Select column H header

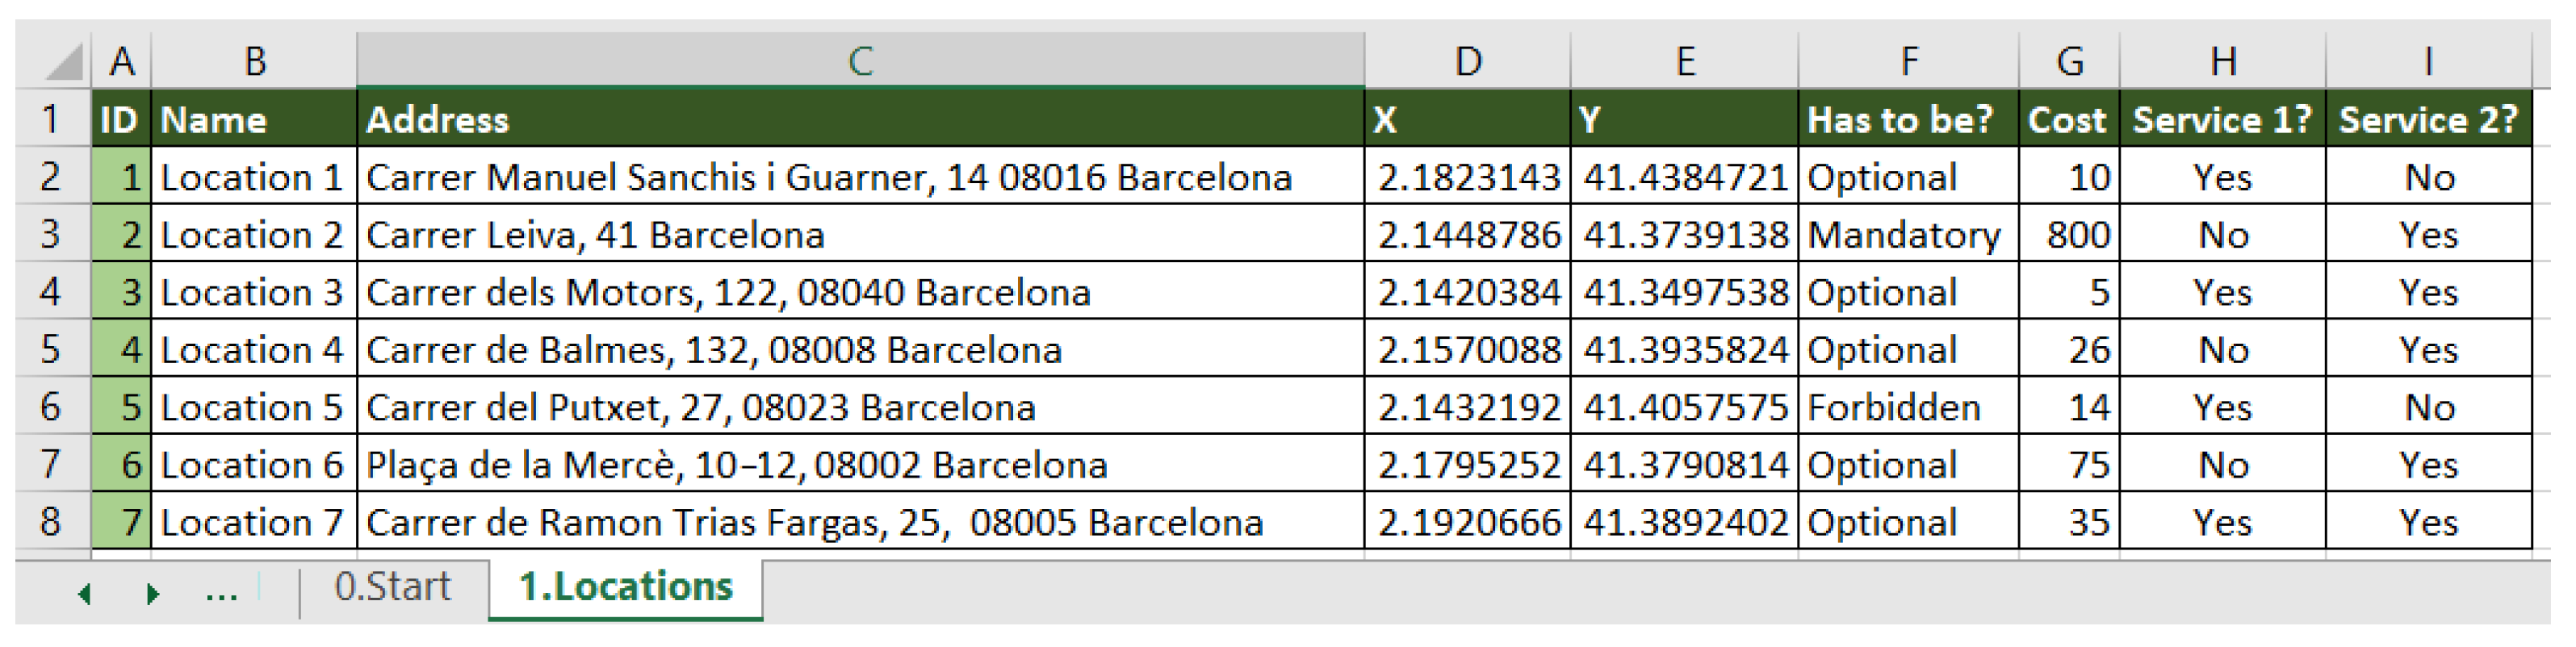[x=2222, y=61]
